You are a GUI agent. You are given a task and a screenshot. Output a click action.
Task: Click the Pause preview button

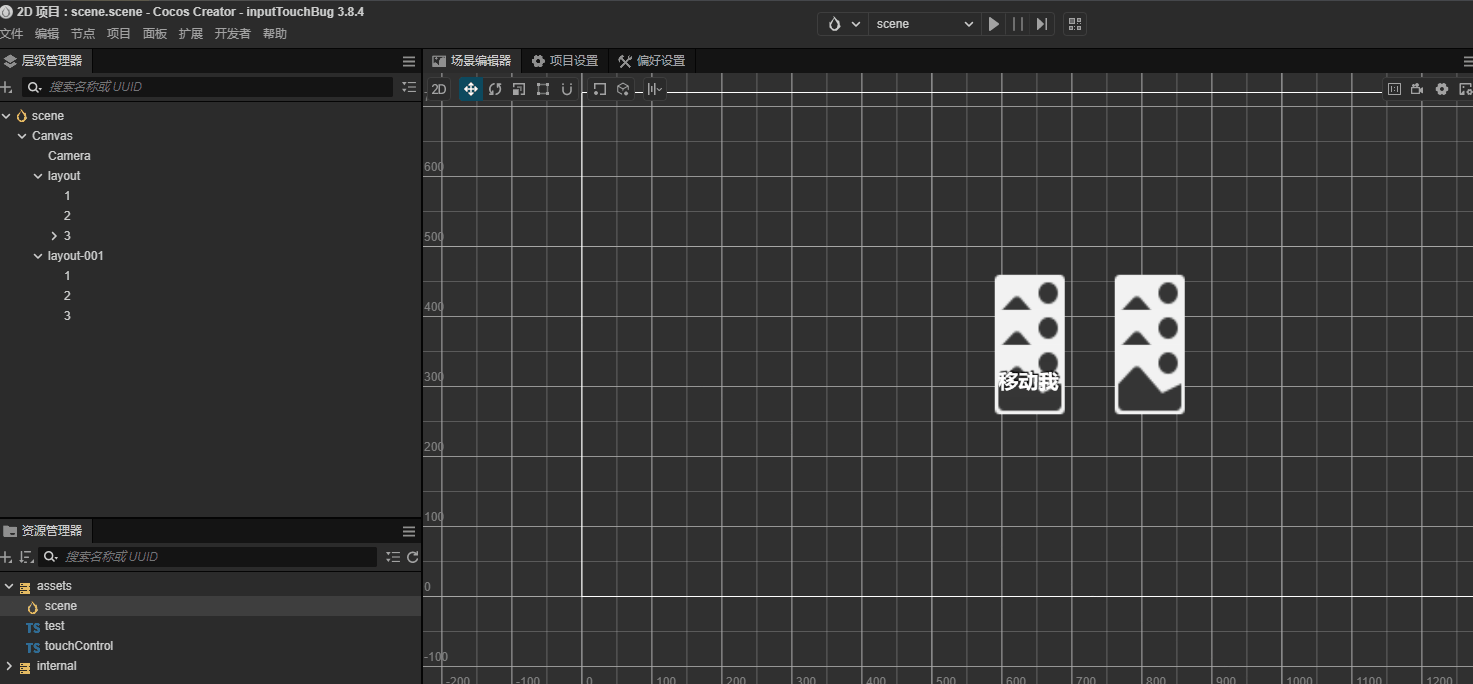1018,24
